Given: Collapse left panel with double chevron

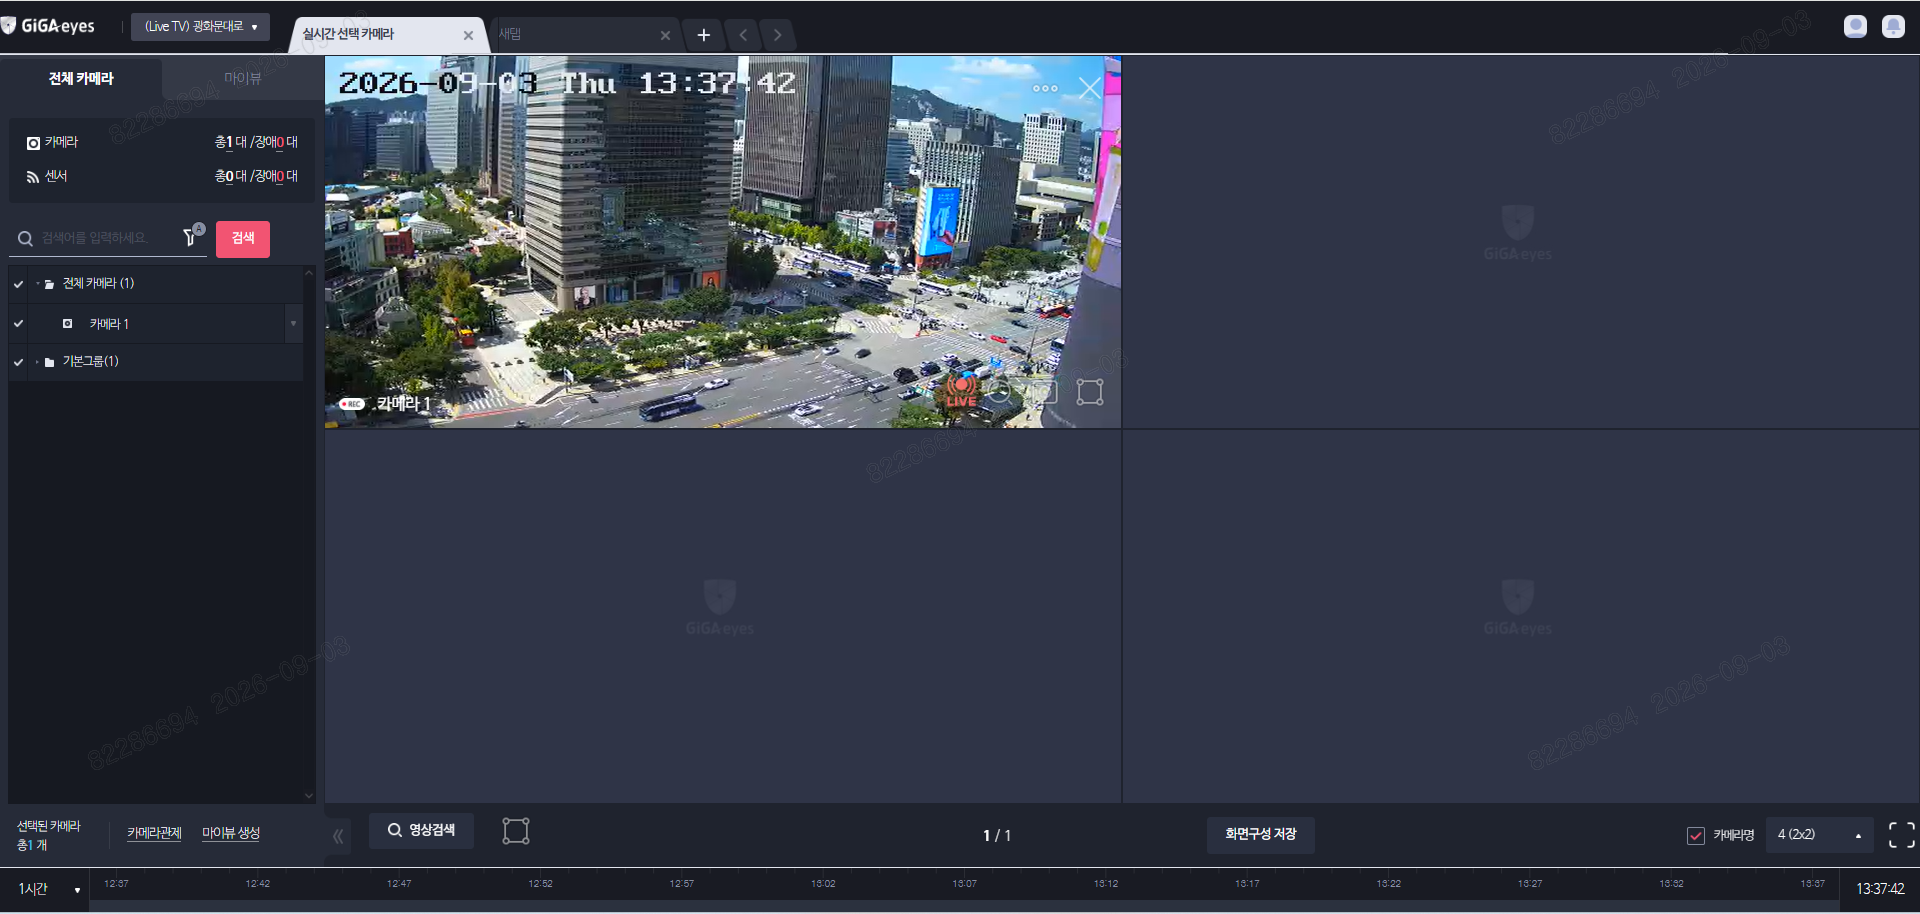Looking at the screenshot, I should (338, 836).
